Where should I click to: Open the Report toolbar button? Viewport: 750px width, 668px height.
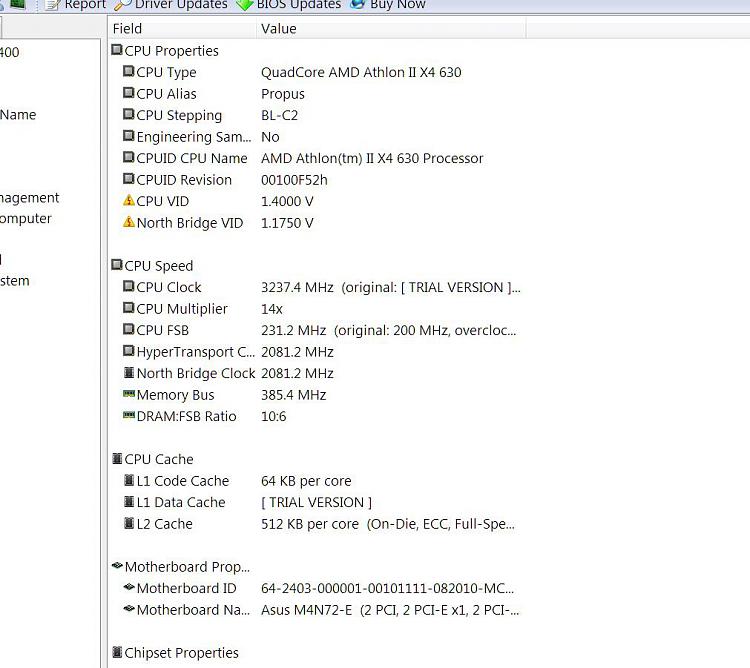76,5
